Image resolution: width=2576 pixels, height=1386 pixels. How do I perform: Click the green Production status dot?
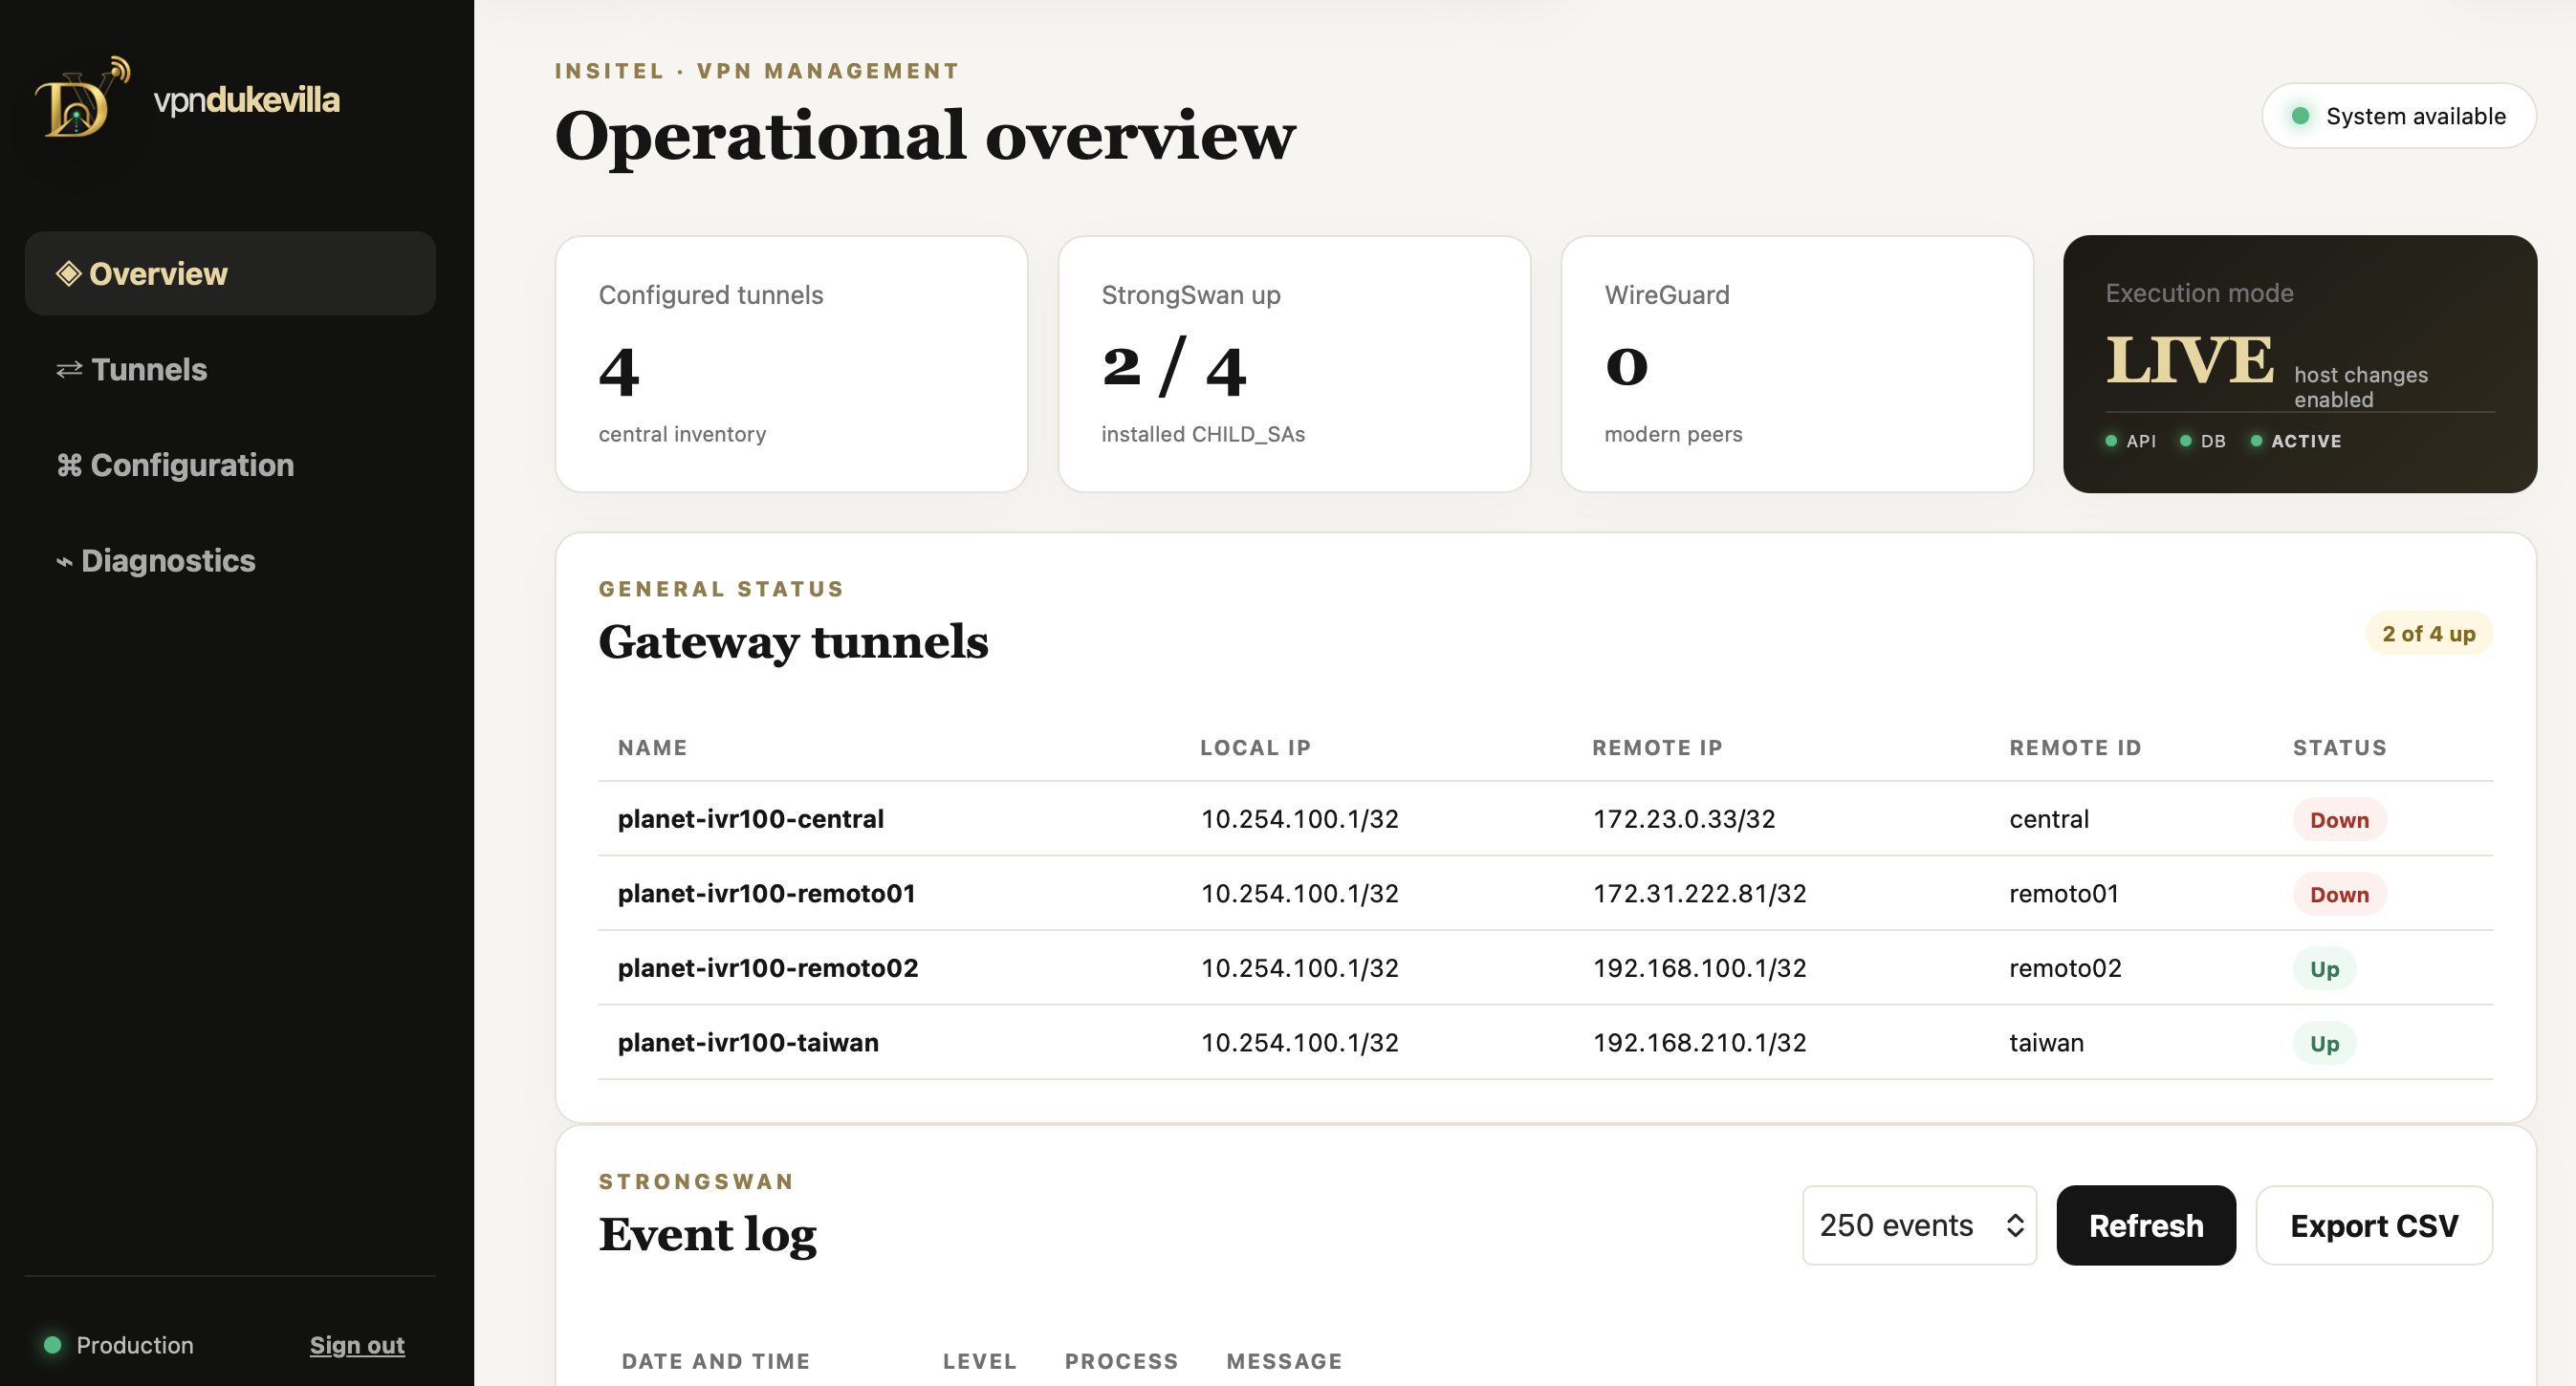point(53,1345)
